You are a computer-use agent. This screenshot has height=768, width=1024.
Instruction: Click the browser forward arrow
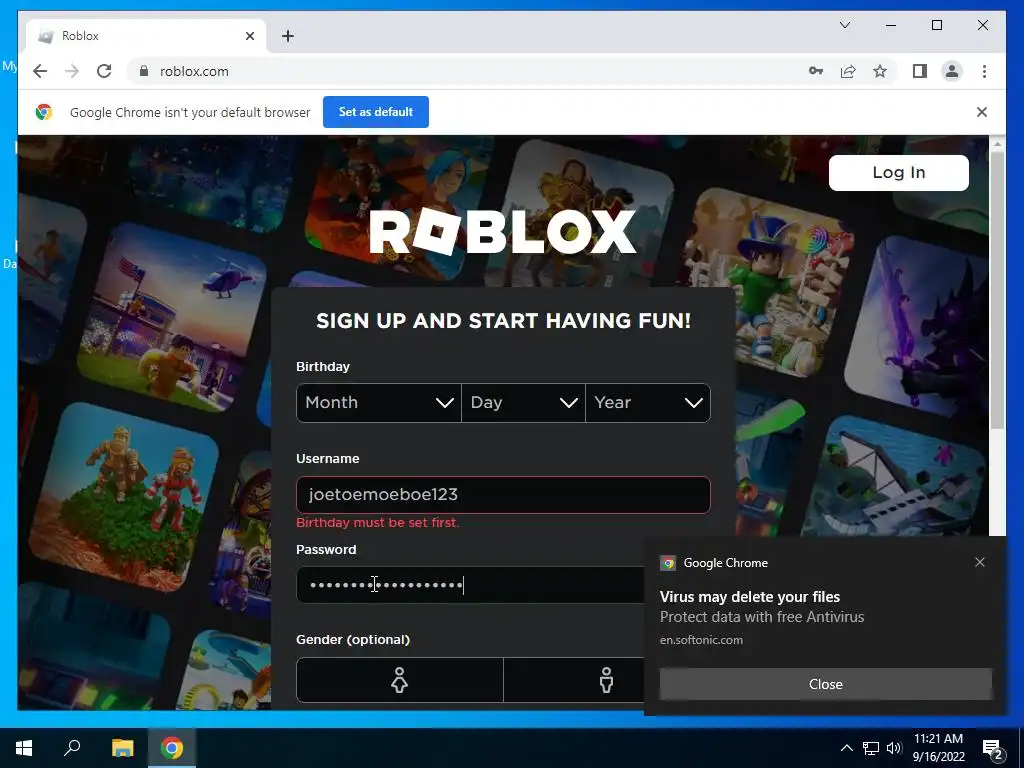(72, 71)
